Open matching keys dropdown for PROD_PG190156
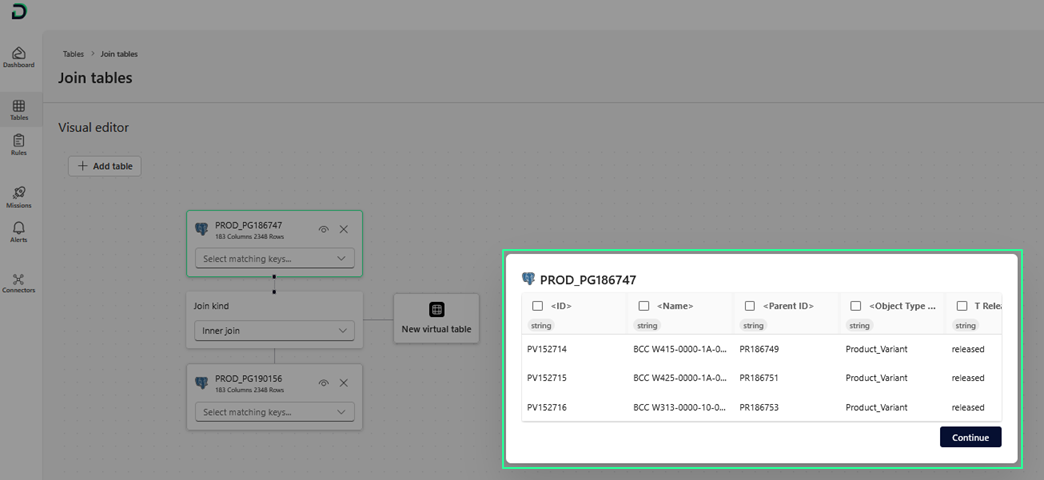 274,412
